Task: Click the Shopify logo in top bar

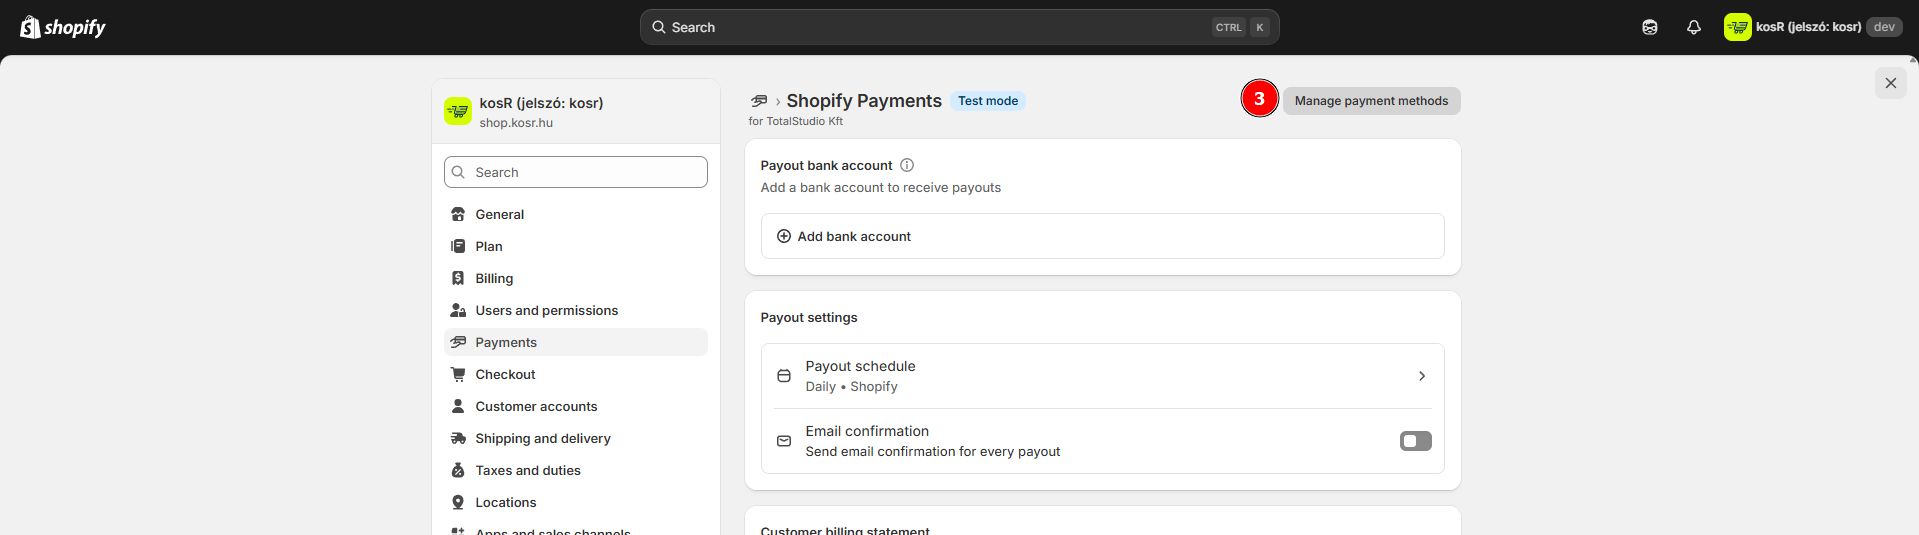Action: coord(63,27)
